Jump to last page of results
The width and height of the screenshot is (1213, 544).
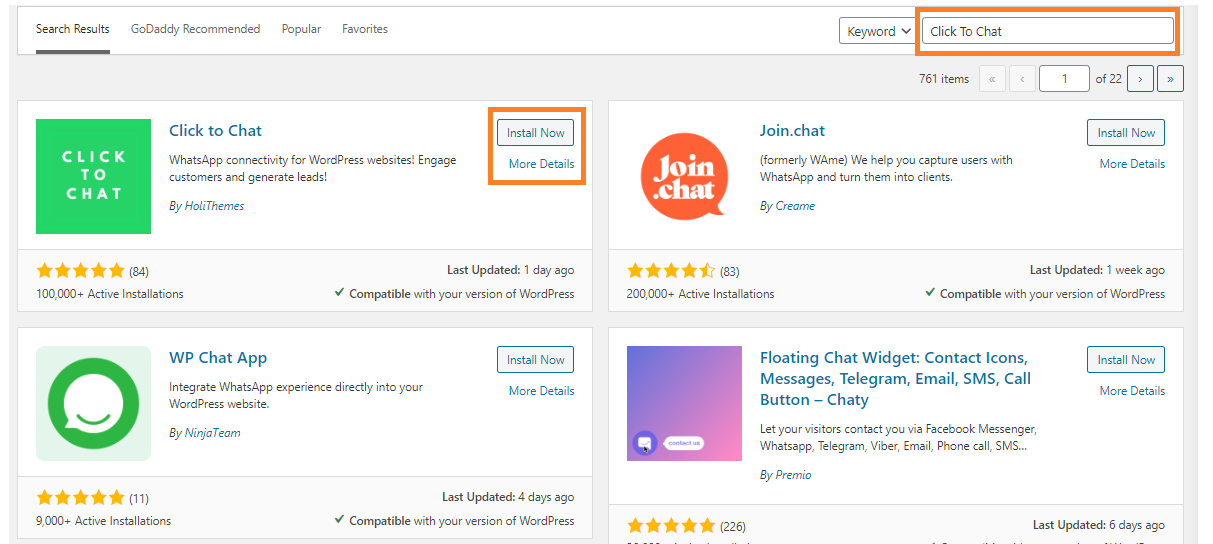[x=1171, y=79]
